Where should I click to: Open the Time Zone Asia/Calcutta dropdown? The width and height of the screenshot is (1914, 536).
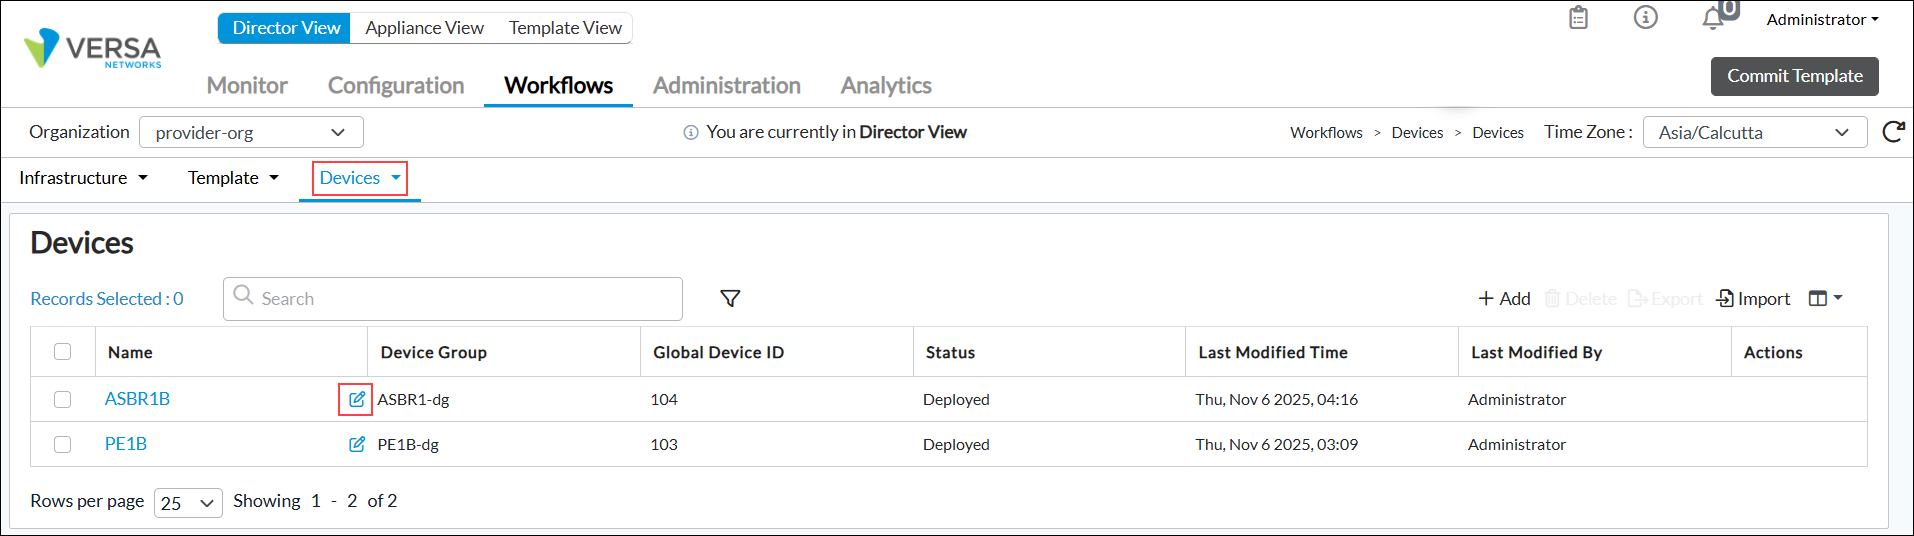pyautogui.click(x=1755, y=132)
